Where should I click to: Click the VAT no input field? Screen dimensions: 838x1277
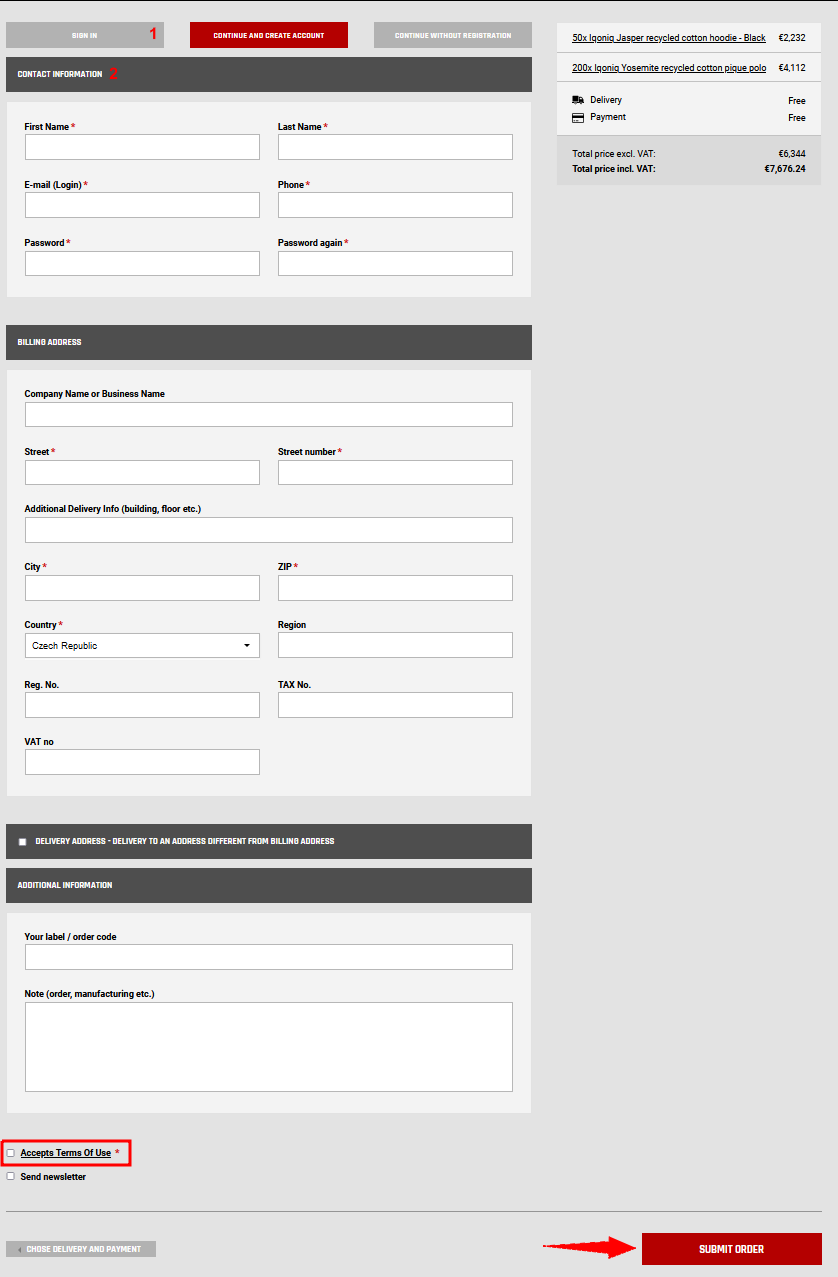click(x=142, y=762)
